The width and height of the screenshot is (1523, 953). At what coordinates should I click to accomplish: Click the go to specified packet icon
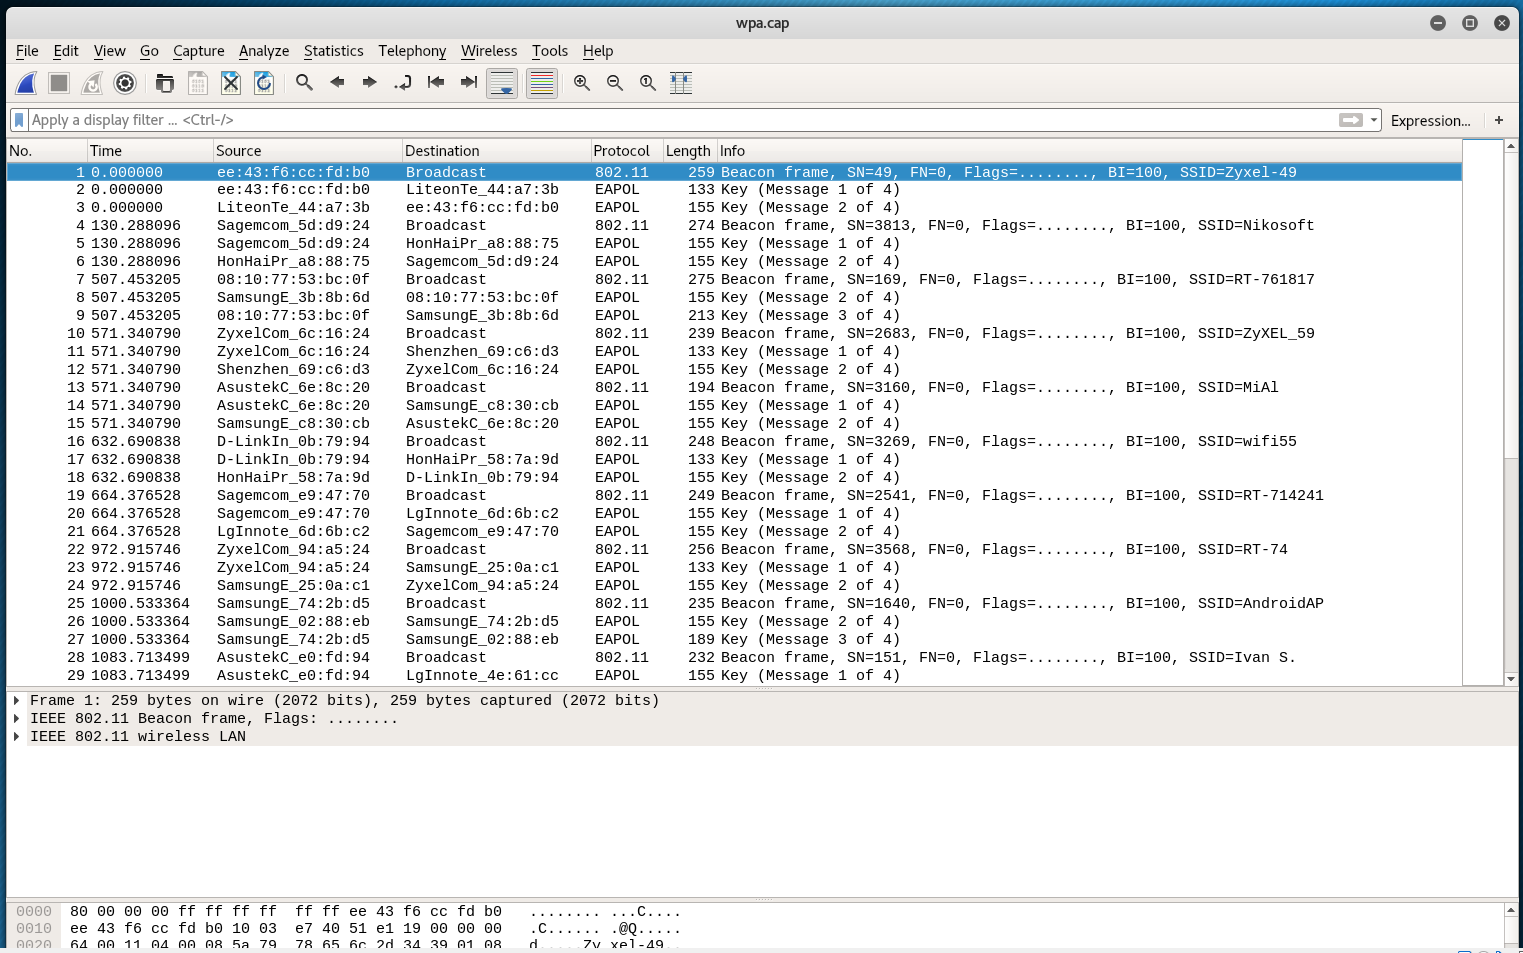click(402, 83)
